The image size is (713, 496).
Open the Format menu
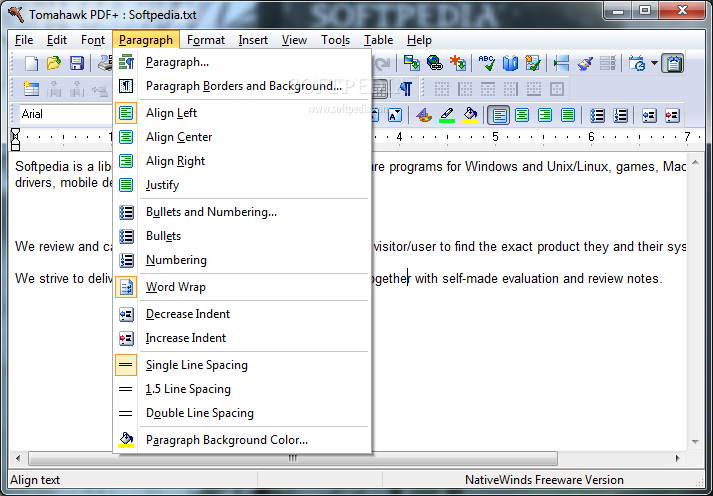coord(206,40)
